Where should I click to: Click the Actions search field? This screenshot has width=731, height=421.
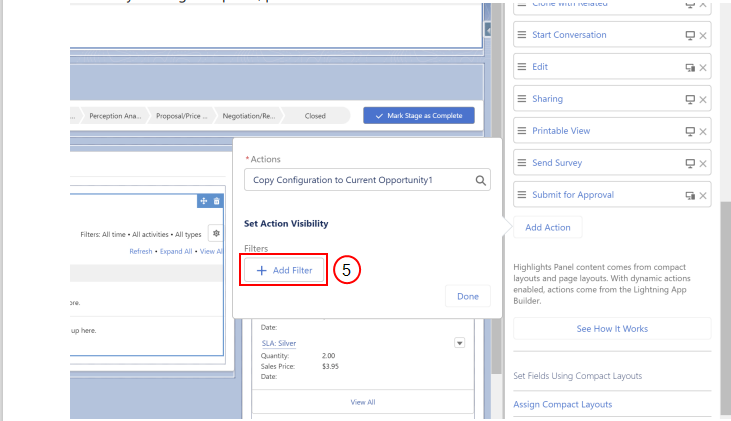(367, 180)
